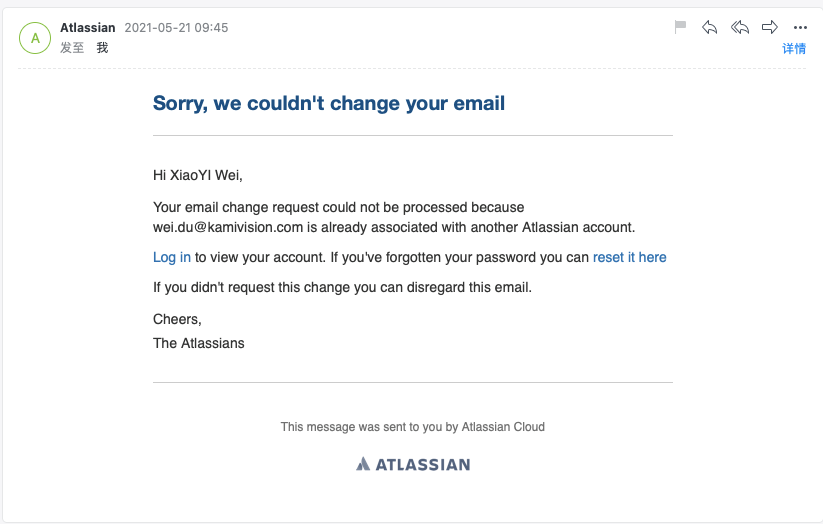
Task: Click The Atlassians signature text
Action: pos(198,343)
